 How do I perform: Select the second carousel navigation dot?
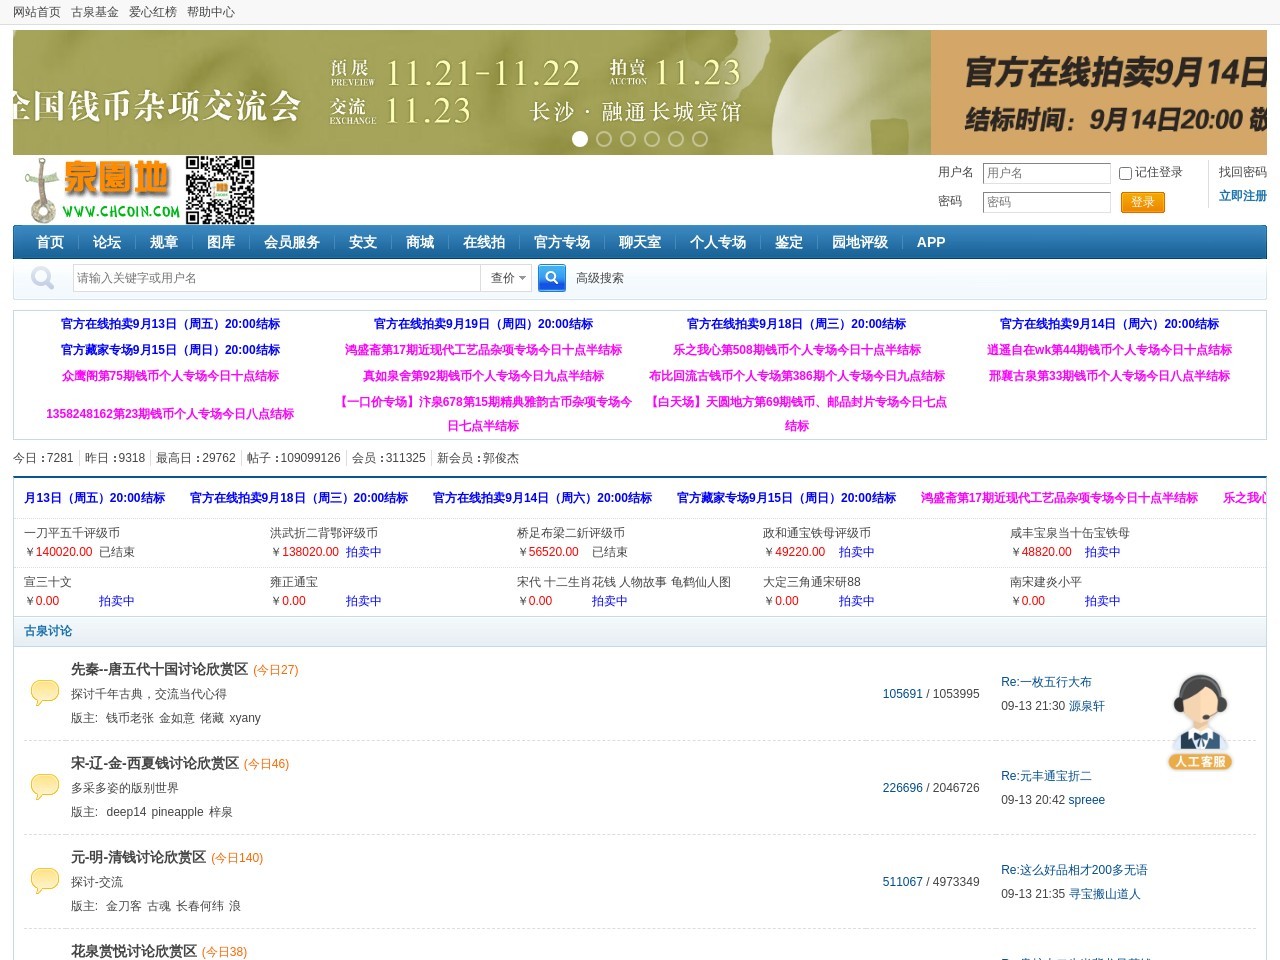(x=604, y=140)
